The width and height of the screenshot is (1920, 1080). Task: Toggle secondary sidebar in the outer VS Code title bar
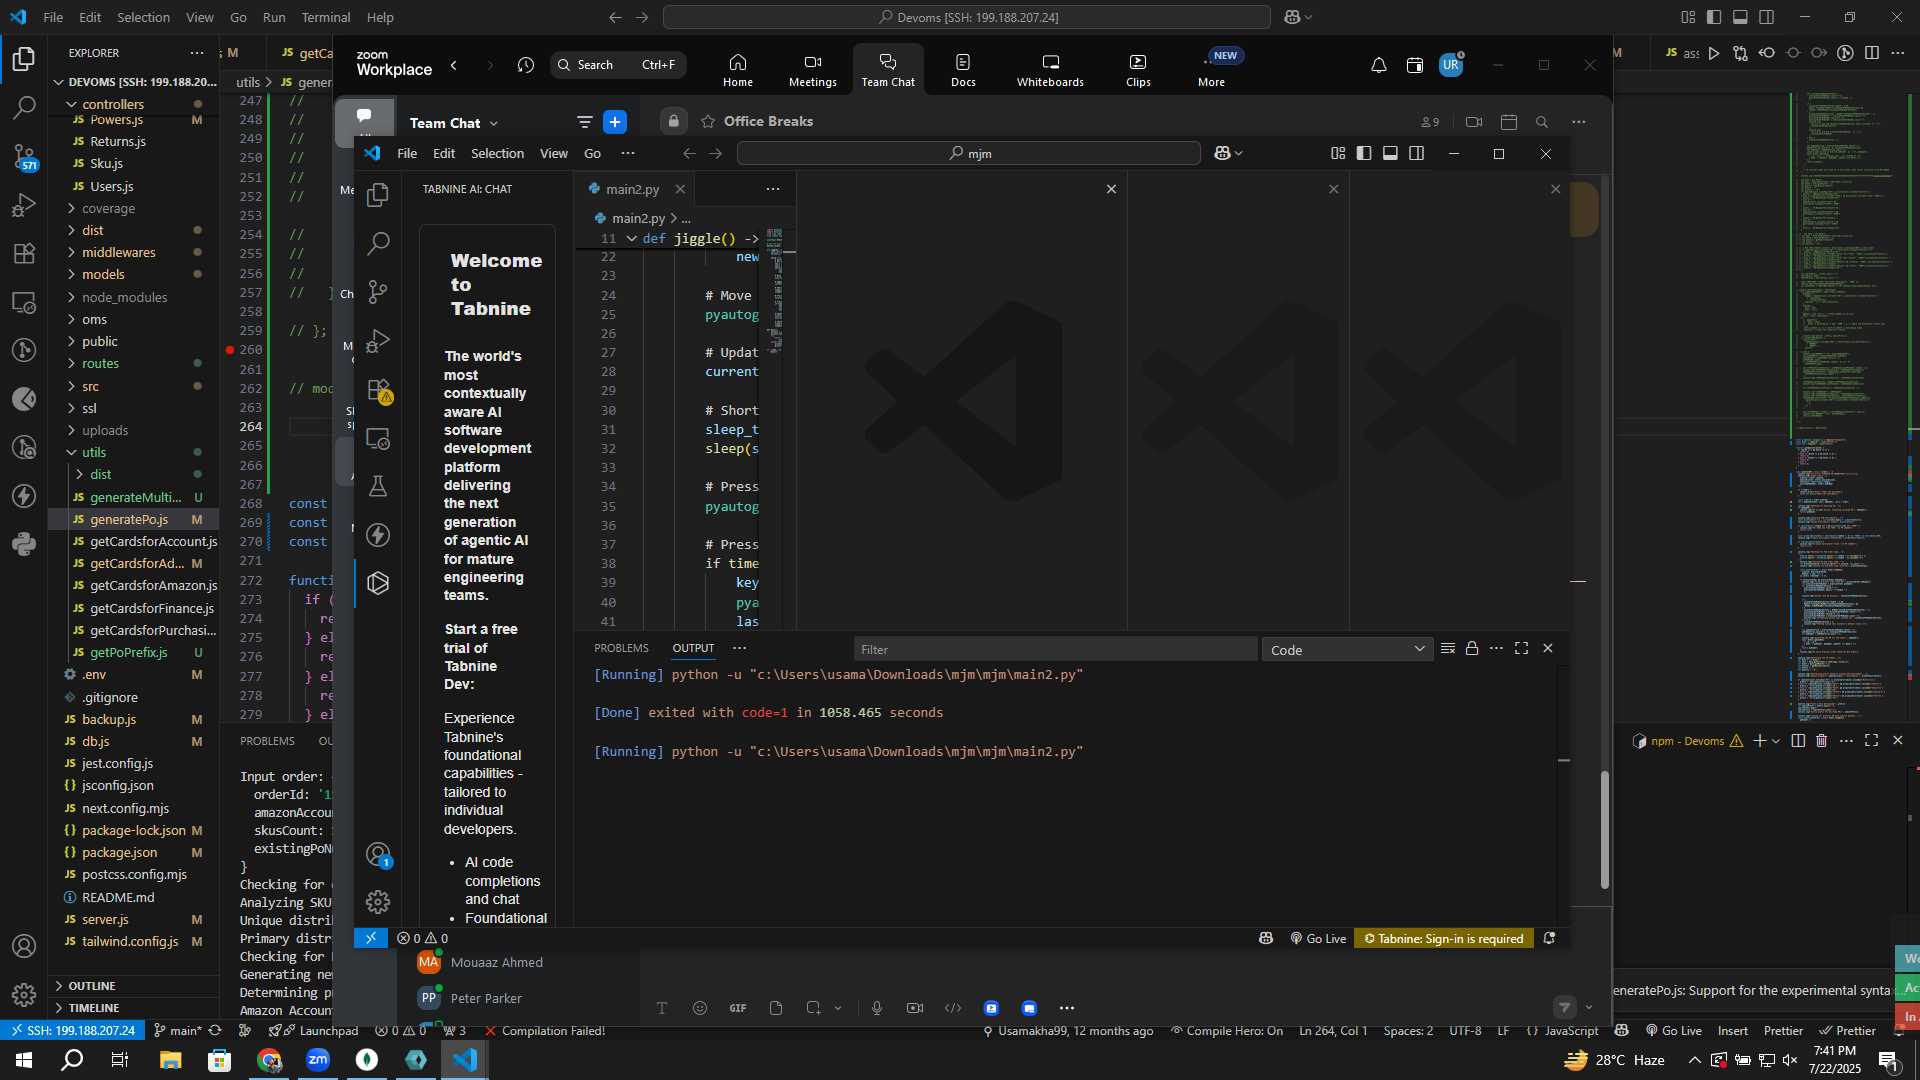[x=1767, y=17]
